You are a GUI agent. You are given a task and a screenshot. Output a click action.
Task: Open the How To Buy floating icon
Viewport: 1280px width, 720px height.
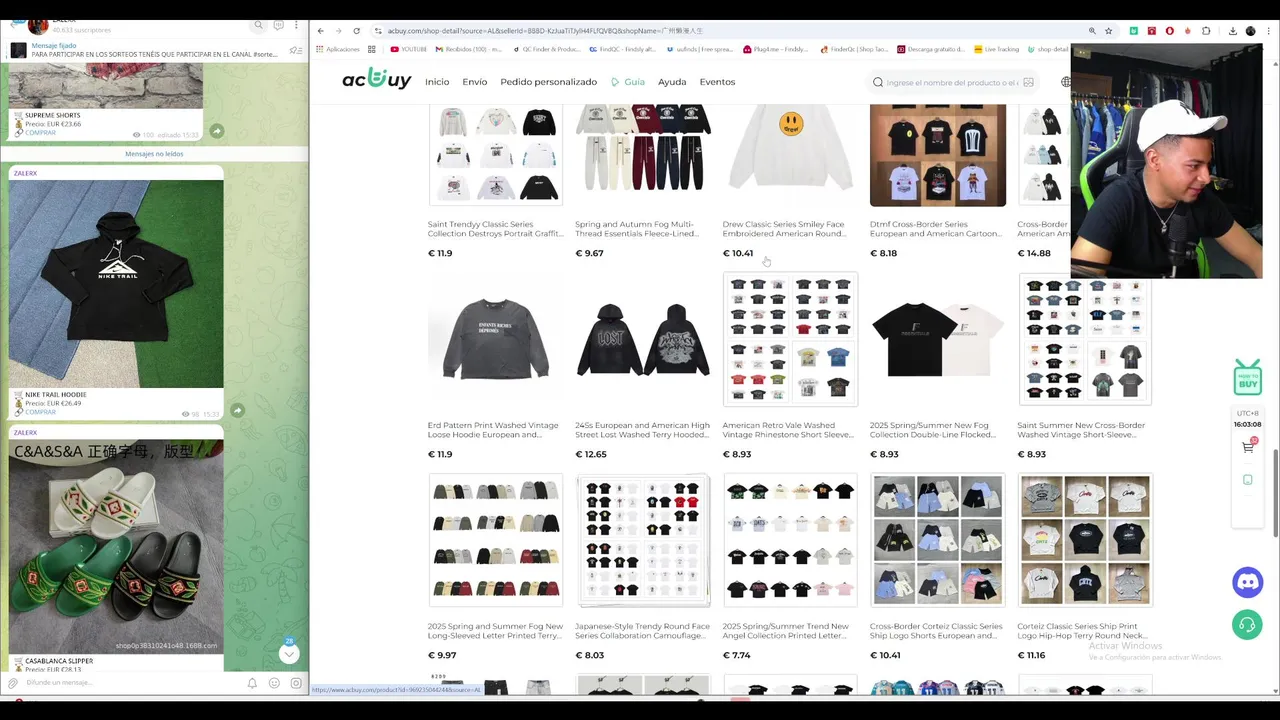point(1247,378)
